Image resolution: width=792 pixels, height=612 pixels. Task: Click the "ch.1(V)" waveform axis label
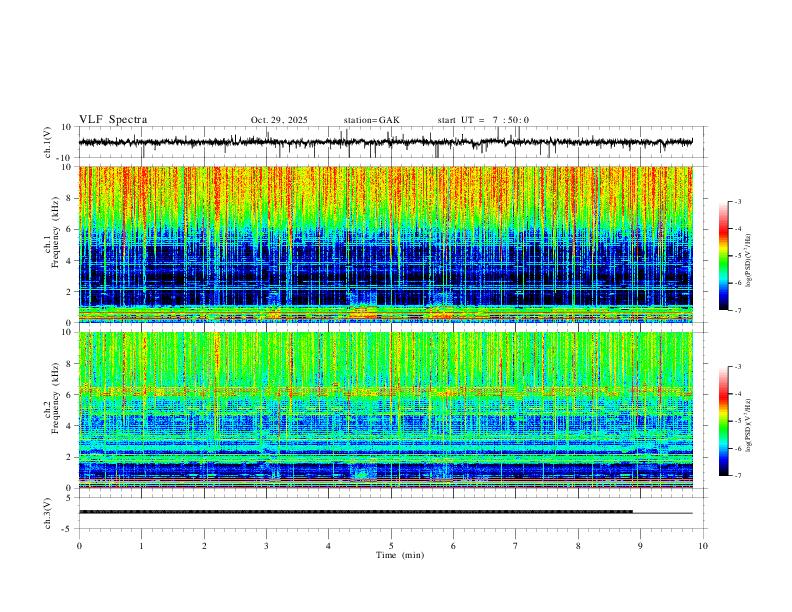point(48,142)
